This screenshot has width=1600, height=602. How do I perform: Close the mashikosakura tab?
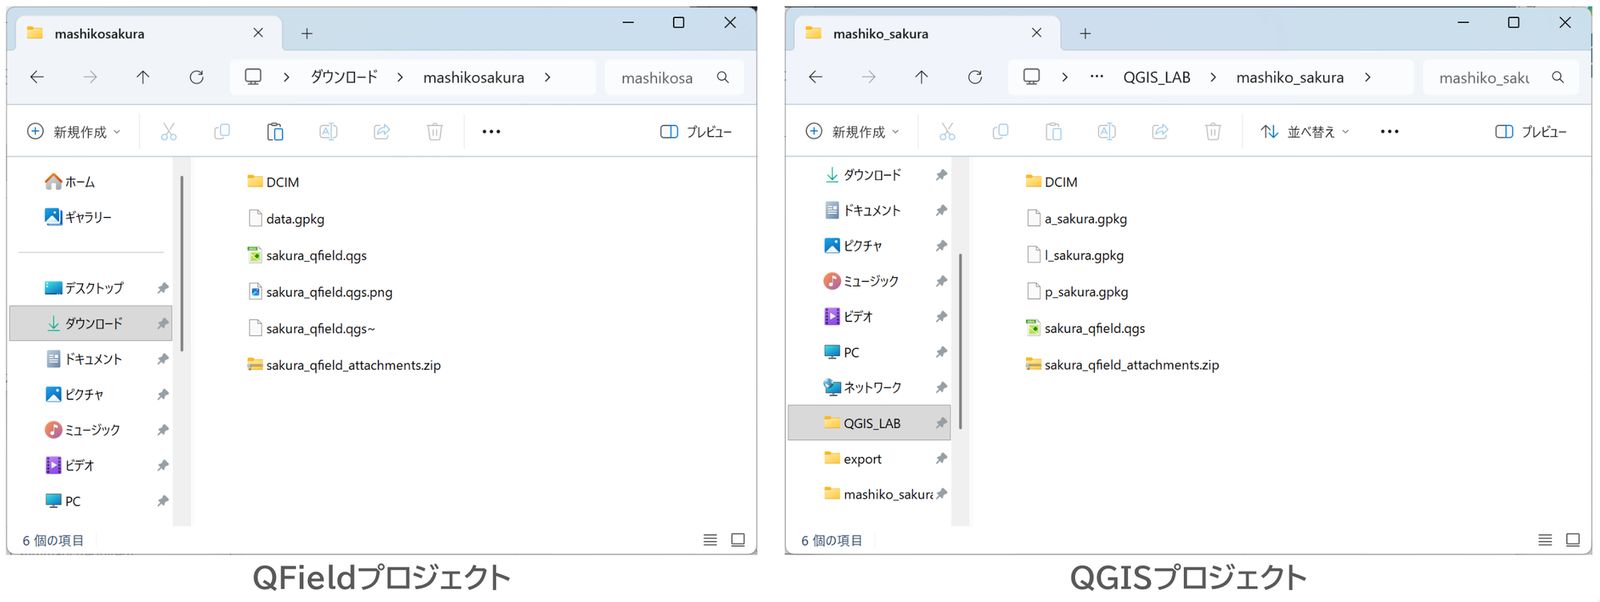(258, 33)
